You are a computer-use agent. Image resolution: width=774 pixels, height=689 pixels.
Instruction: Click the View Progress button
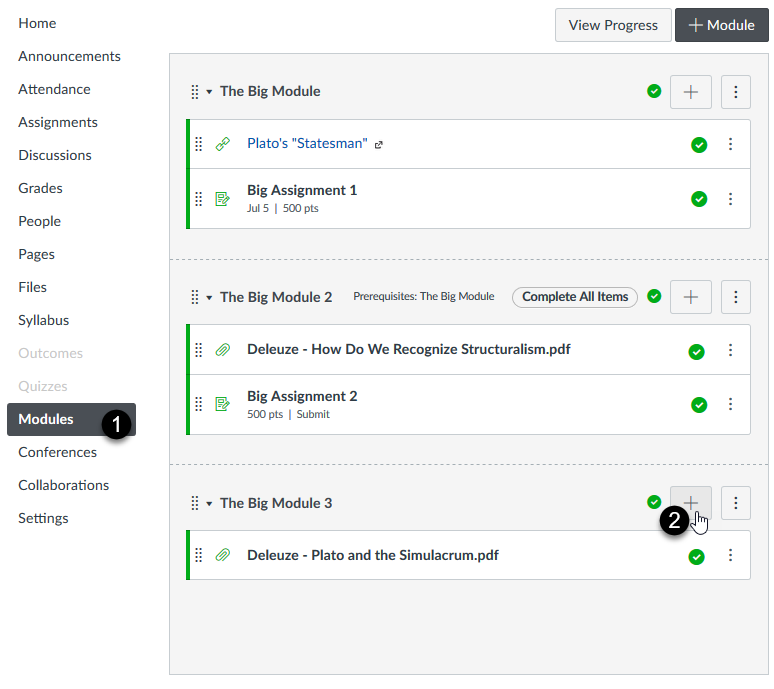click(613, 25)
